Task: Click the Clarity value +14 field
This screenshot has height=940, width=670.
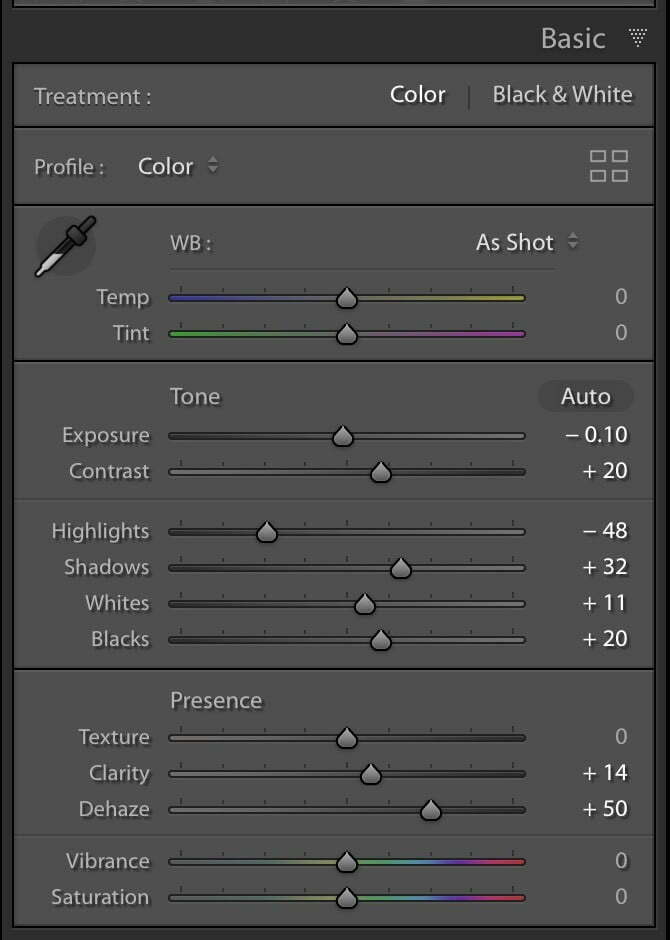Action: (x=605, y=773)
